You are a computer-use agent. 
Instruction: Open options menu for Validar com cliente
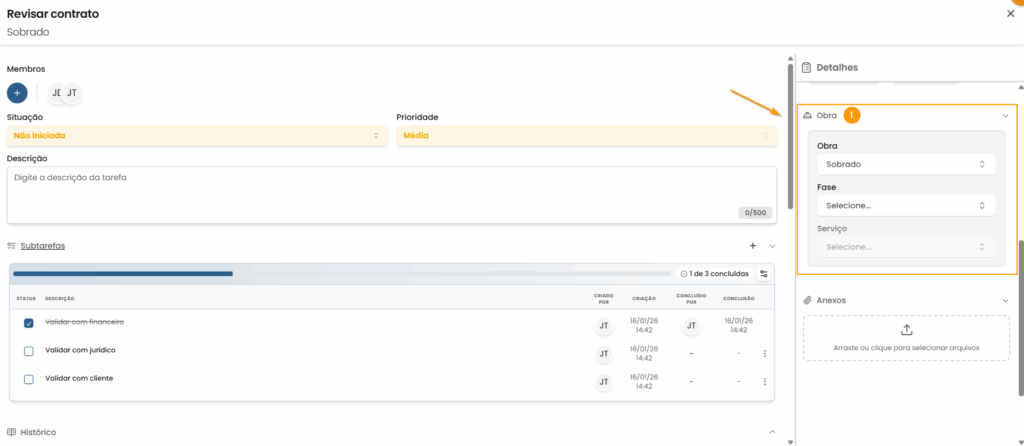click(x=765, y=381)
